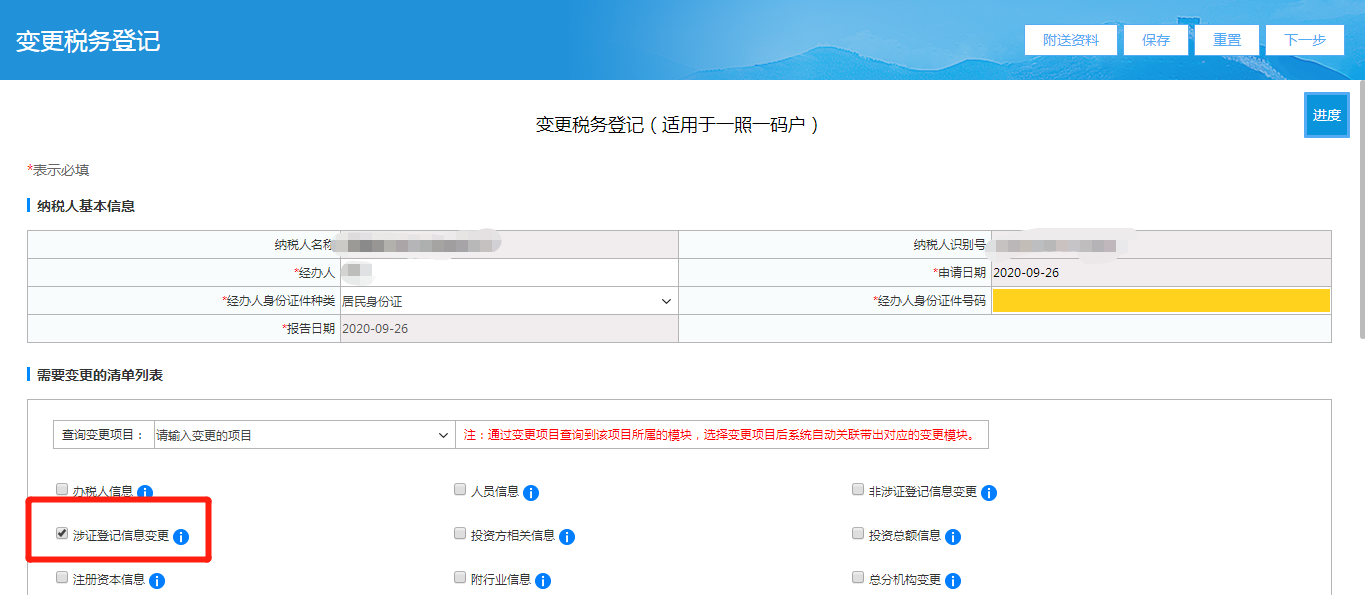Click the 保存 button

click(1155, 40)
